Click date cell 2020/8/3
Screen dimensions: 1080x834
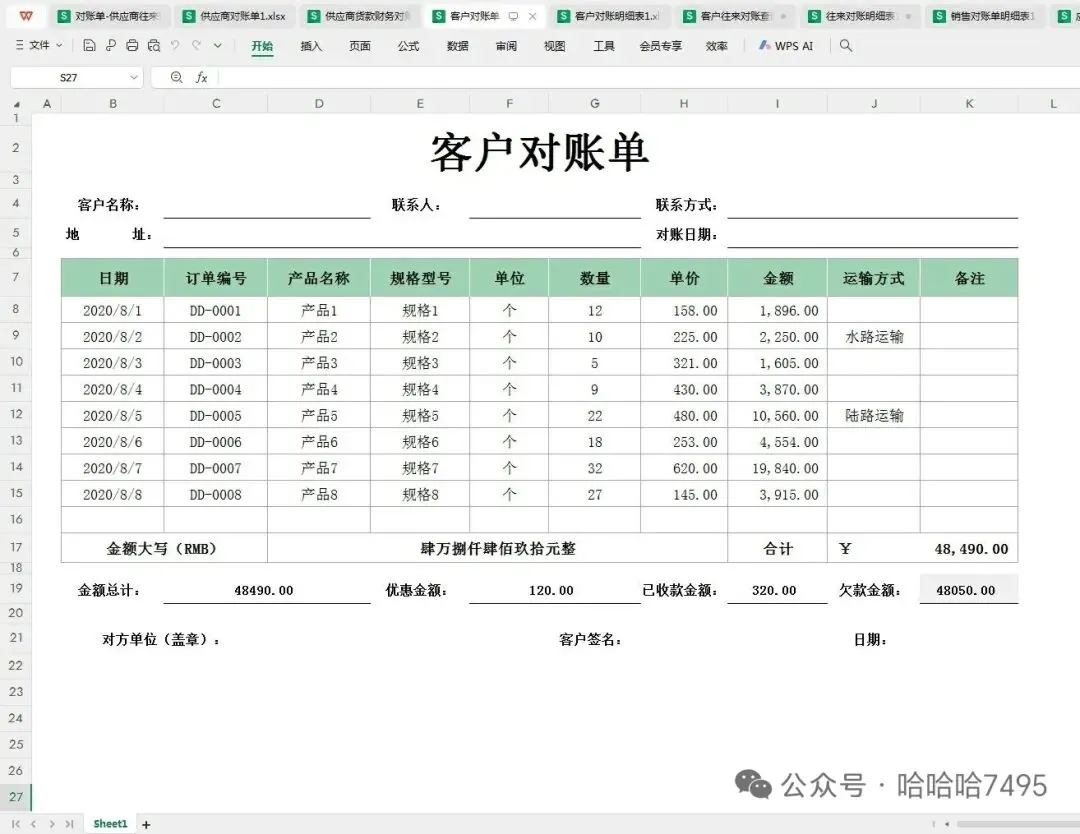point(112,363)
